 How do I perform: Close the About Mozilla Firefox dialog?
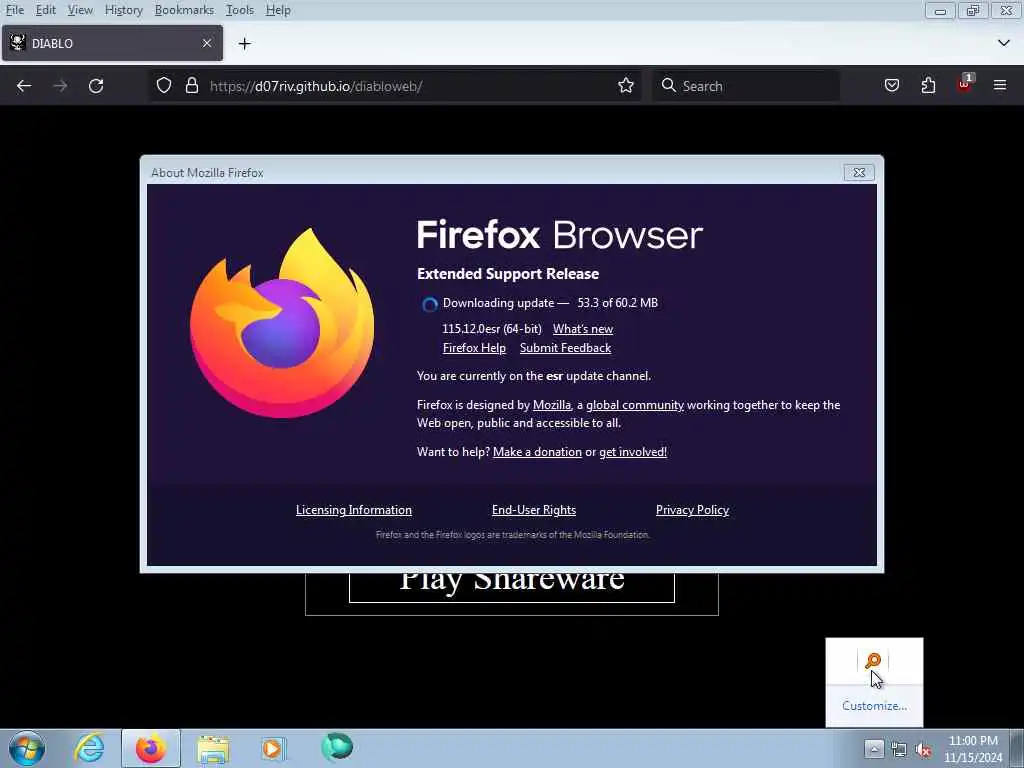[x=859, y=172]
